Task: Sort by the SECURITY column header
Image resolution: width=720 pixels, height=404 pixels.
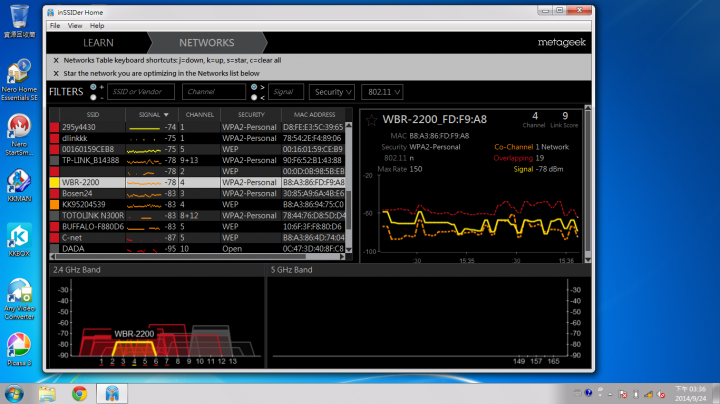Action: click(x=251, y=114)
